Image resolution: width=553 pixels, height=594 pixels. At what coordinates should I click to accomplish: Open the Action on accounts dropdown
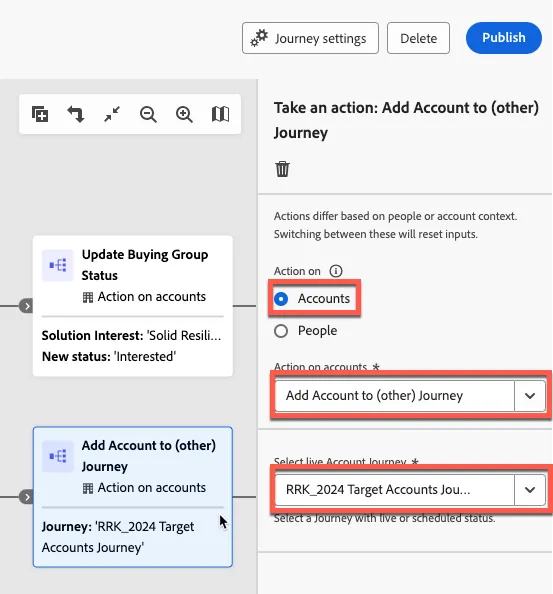coord(410,395)
